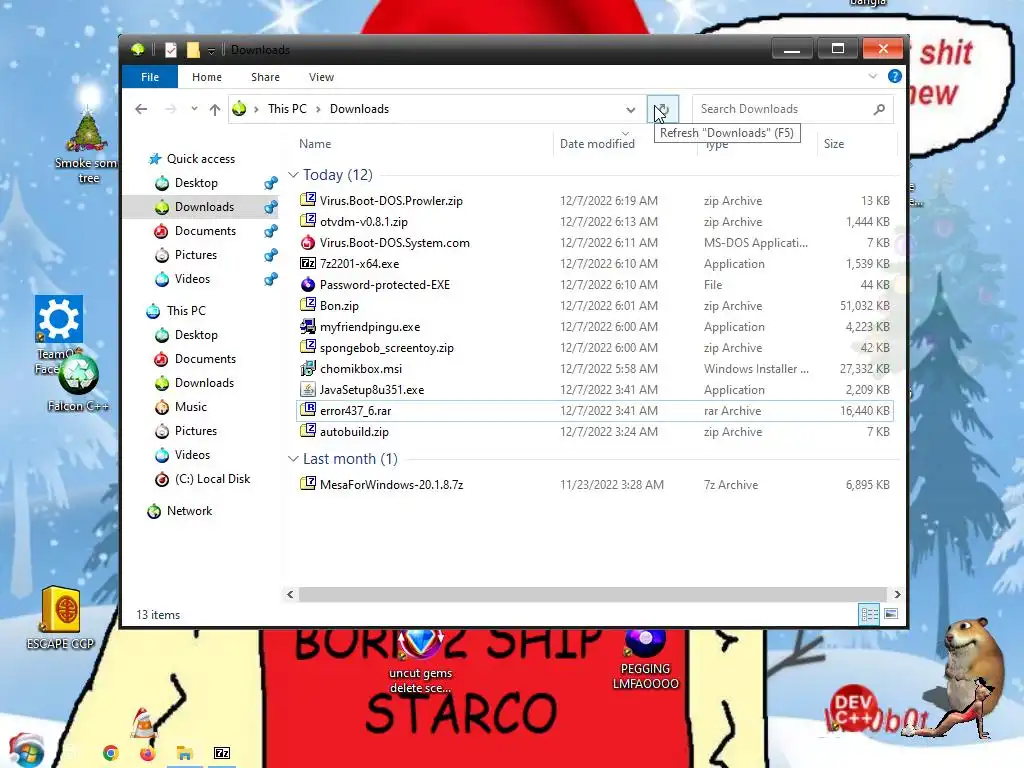Sort by the Name column header
Viewport: 1024px width, 768px height.
[315, 144]
